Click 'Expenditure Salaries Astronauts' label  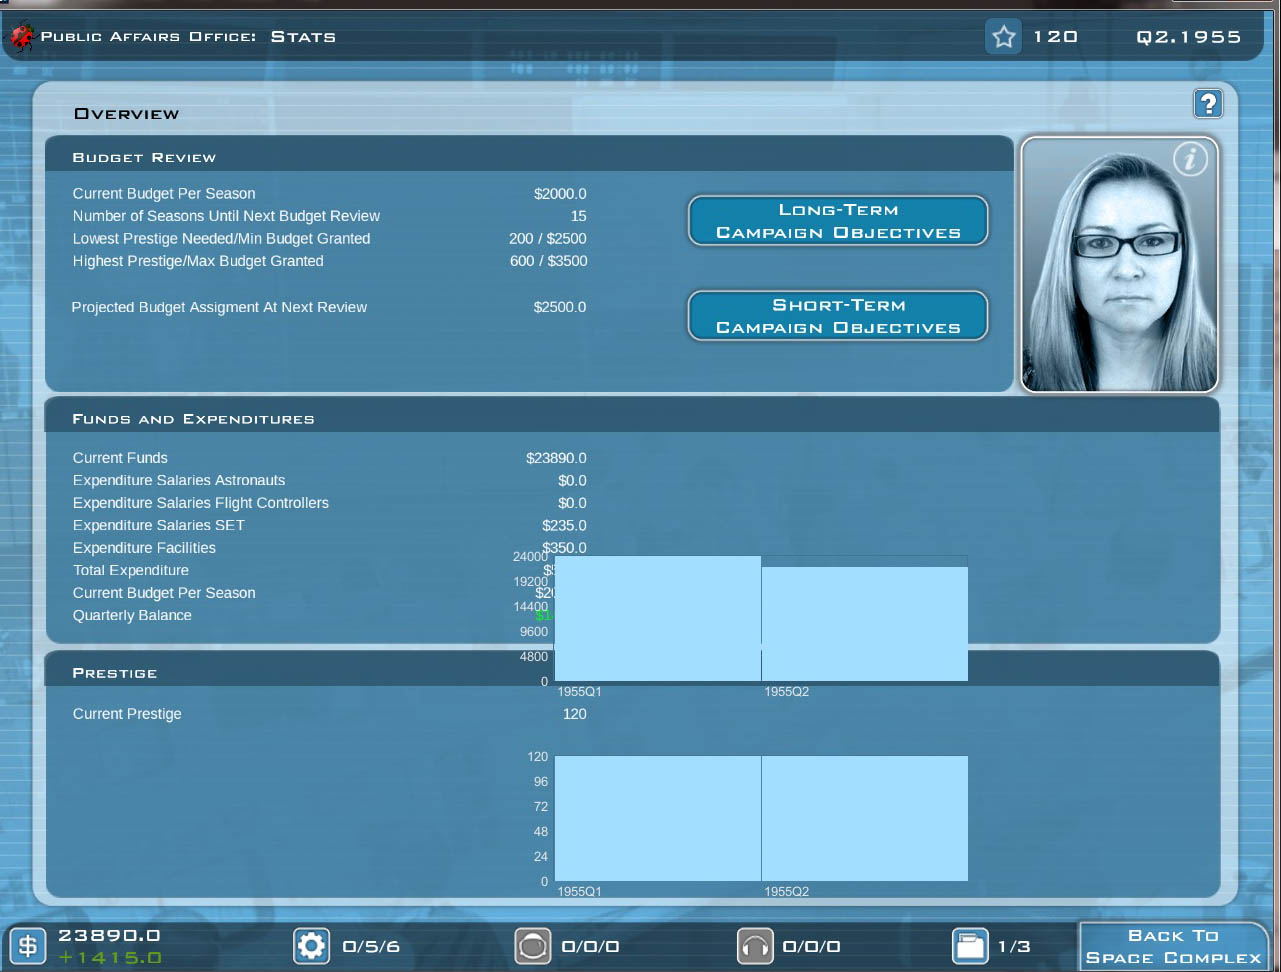179,481
